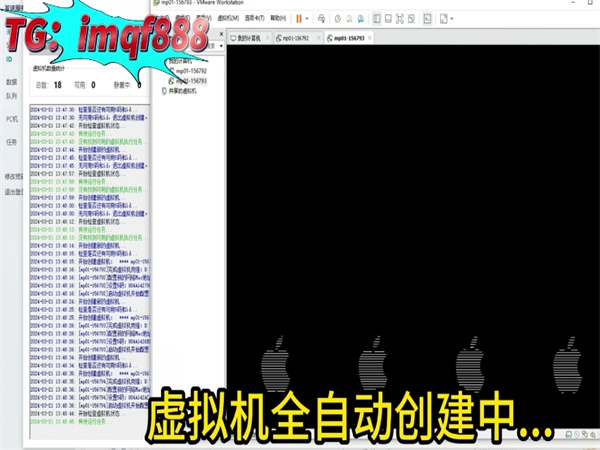
Task: Click the send Ctrl+Alt+Del toolbar icon
Action: click(321, 18)
